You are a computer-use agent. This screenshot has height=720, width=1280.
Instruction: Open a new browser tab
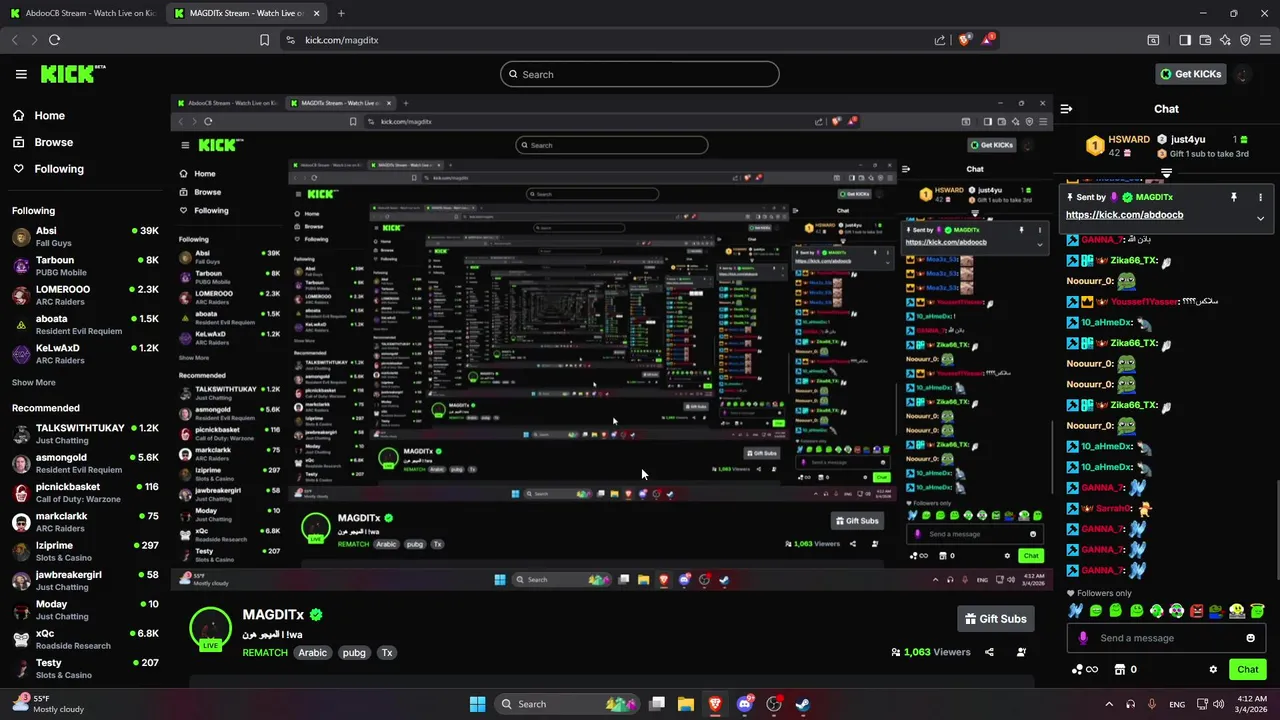pyautogui.click(x=341, y=13)
